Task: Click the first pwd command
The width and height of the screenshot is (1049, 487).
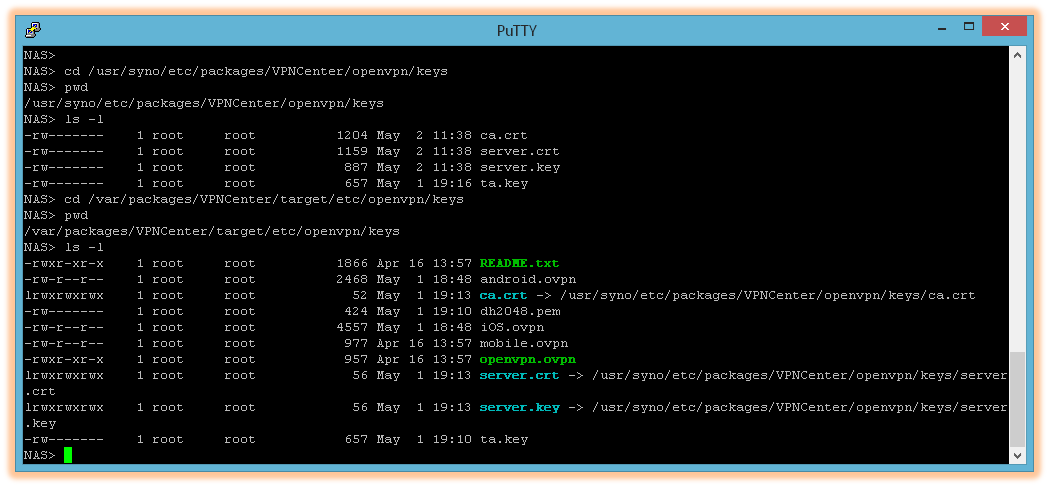Action: pyautogui.click(x=76, y=87)
